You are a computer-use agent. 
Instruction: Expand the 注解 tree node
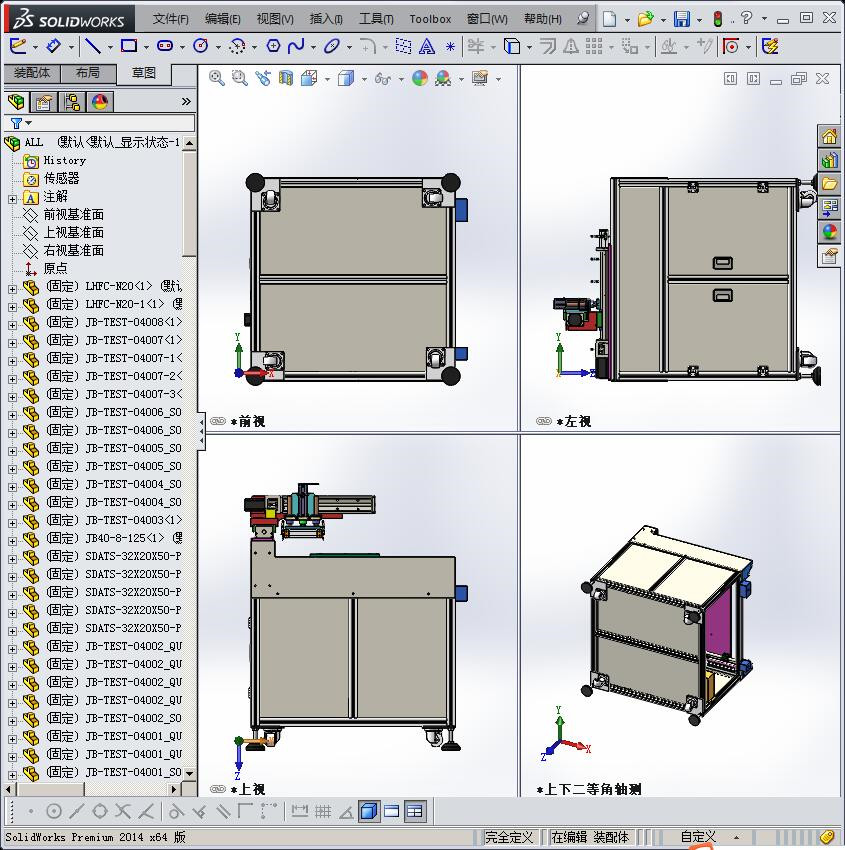tap(12, 199)
